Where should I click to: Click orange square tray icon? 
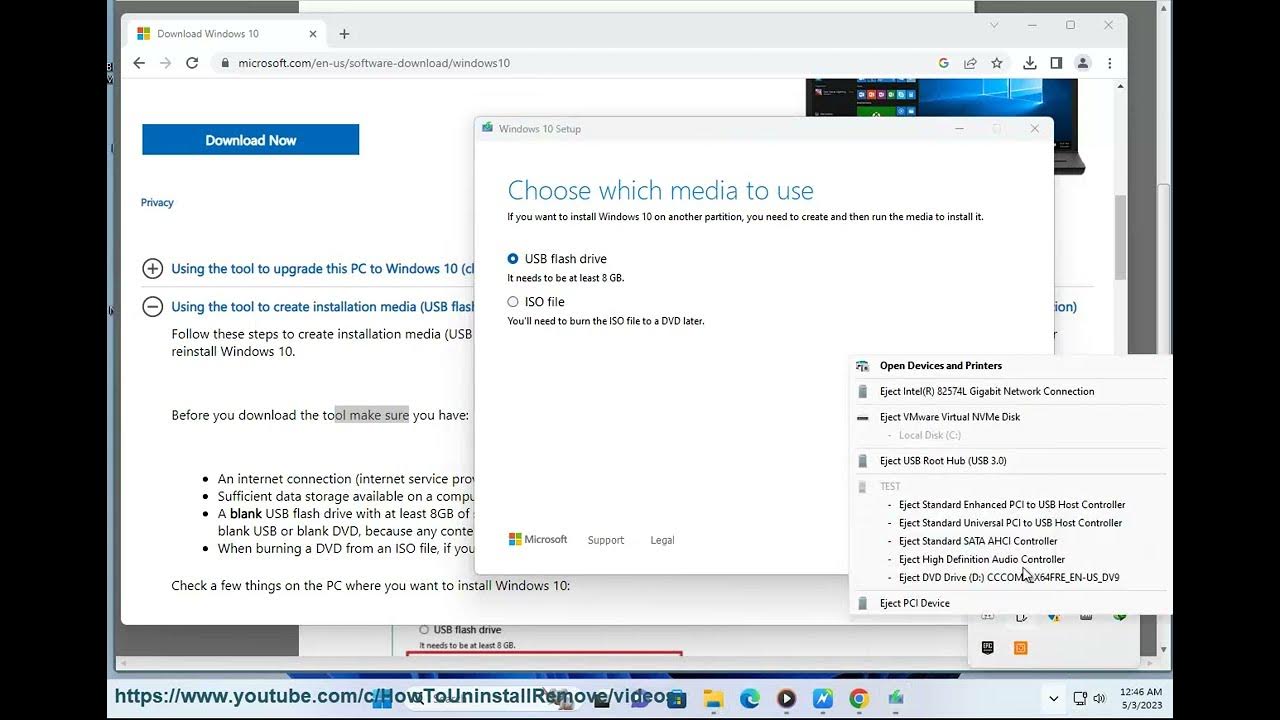click(1021, 648)
